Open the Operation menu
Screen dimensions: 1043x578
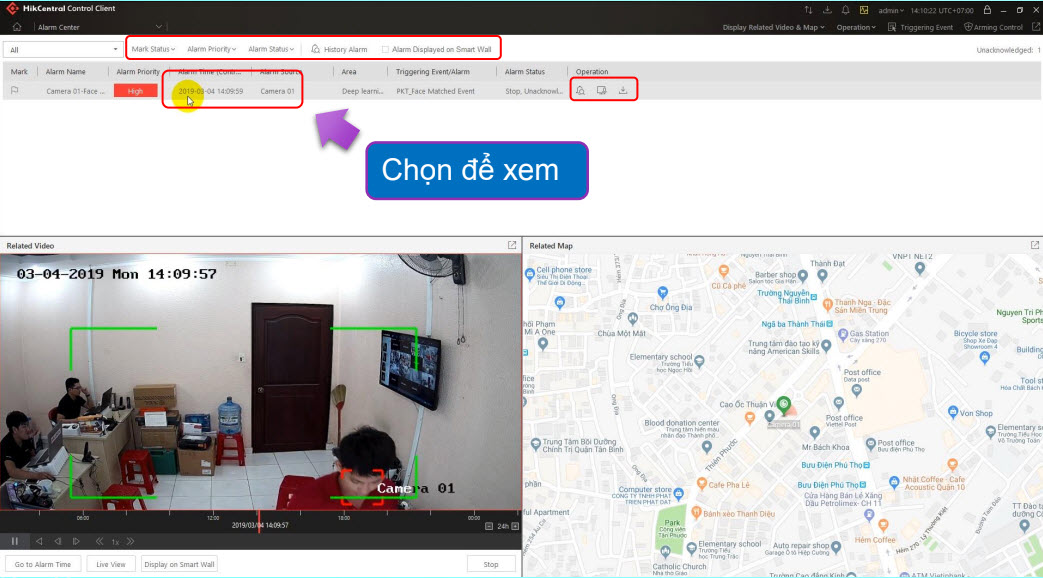pos(858,27)
